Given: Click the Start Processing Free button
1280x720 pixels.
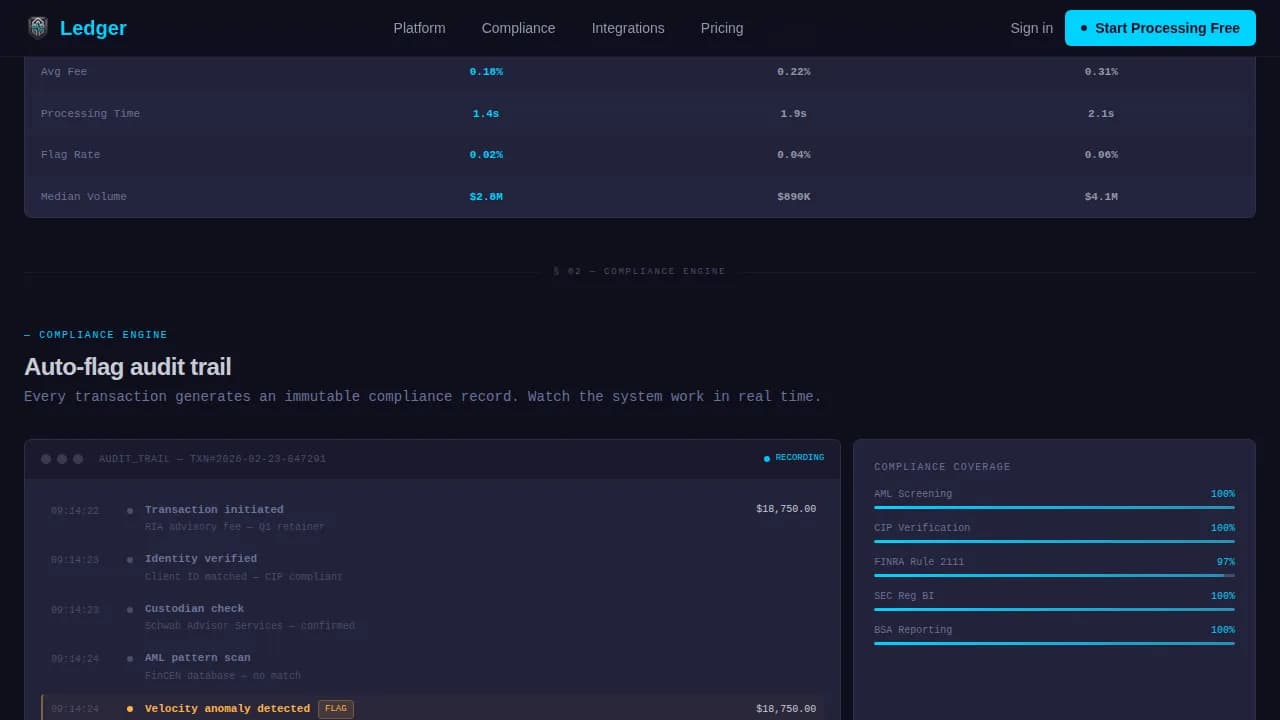Looking at the screenshot, I should (1160, 28).
